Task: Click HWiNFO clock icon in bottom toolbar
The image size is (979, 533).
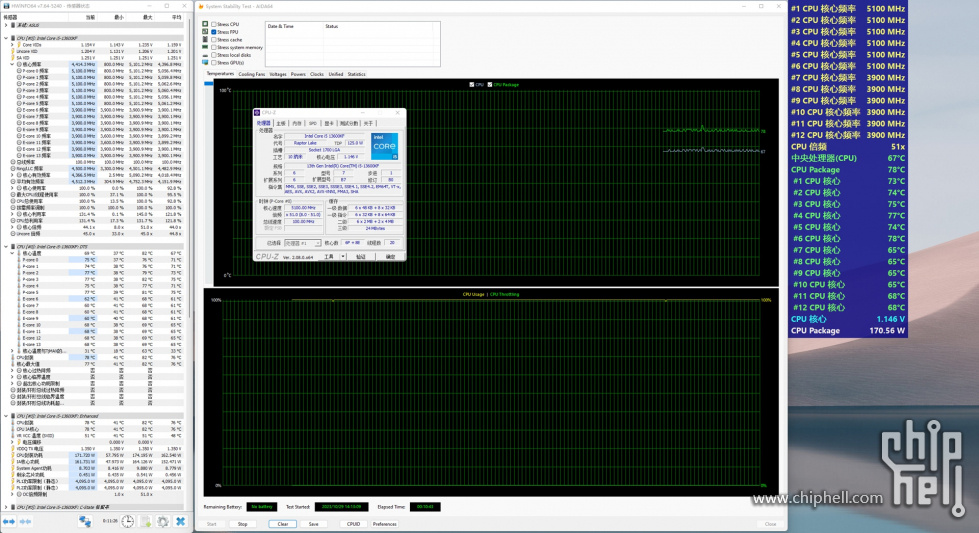Action: 127,521
